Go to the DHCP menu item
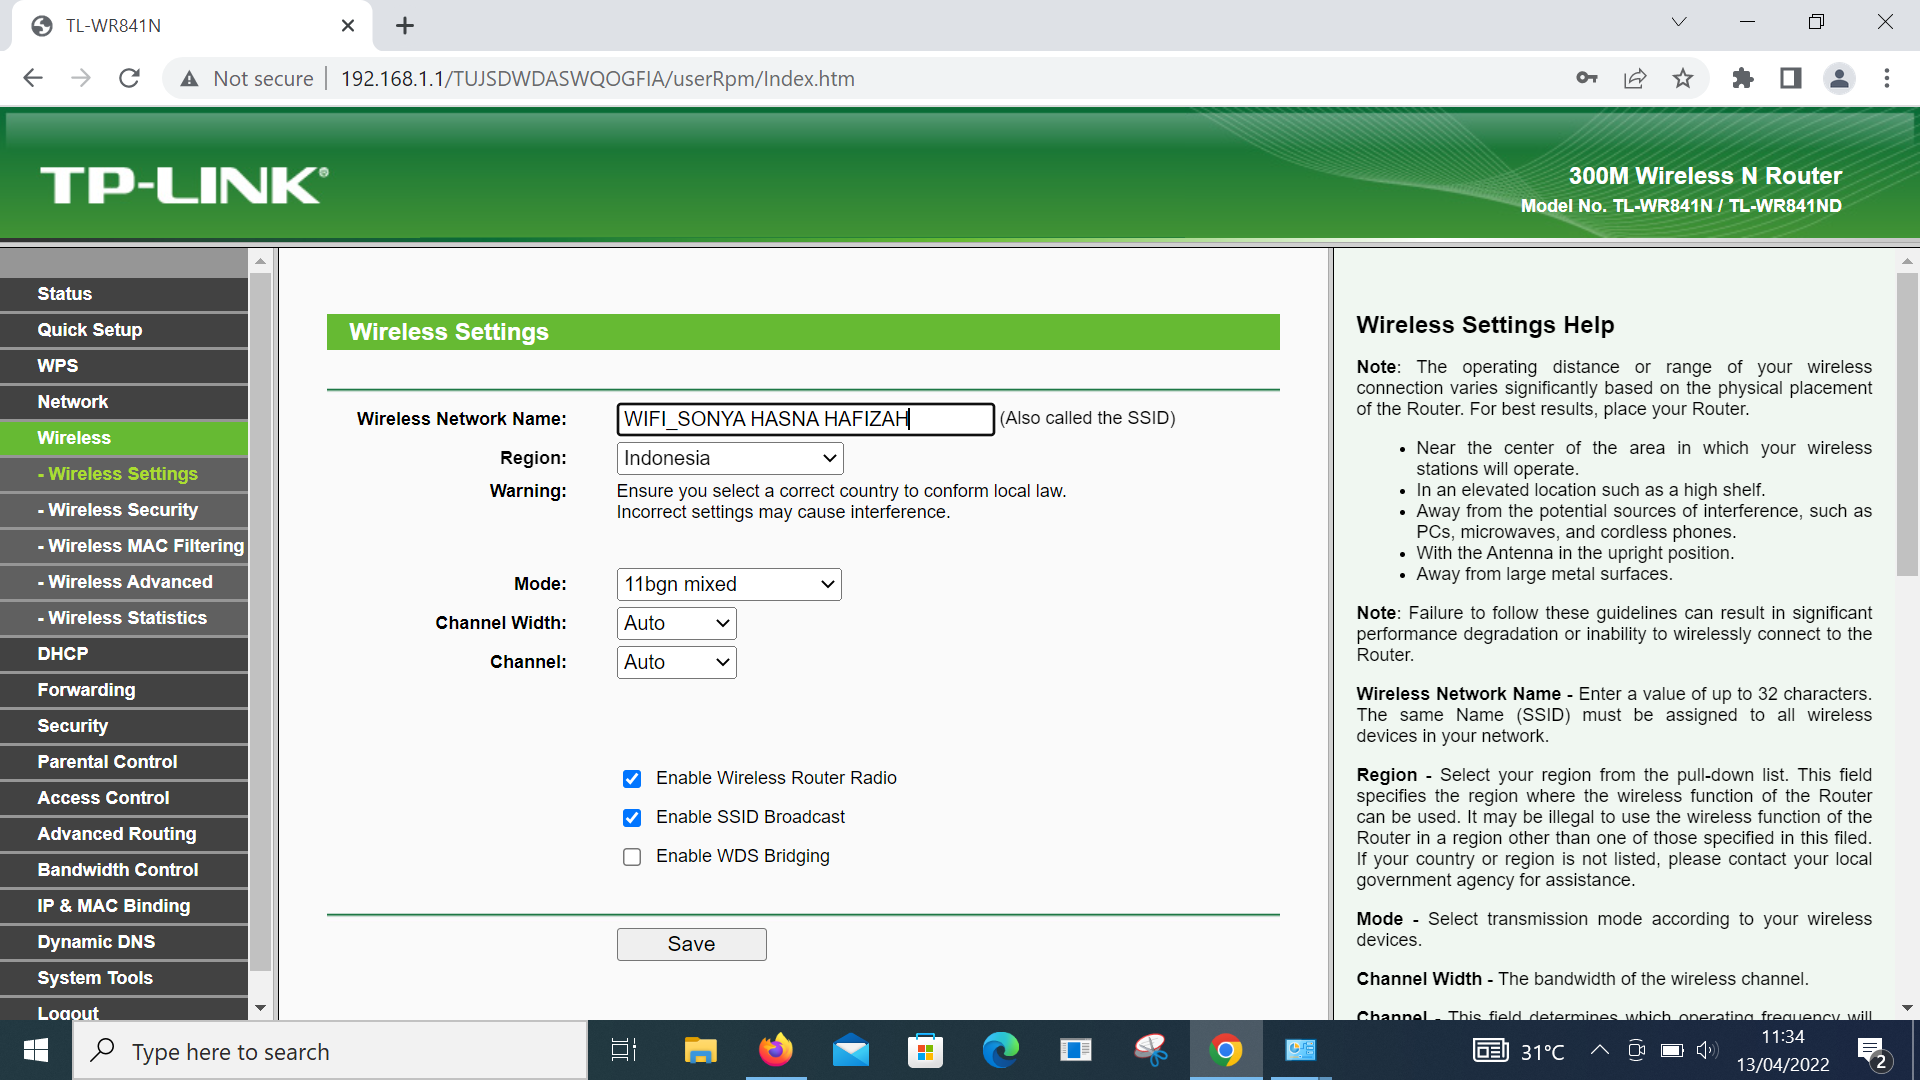The height and width of the screenshot is (1080, 1920). [x=63, y=654]
